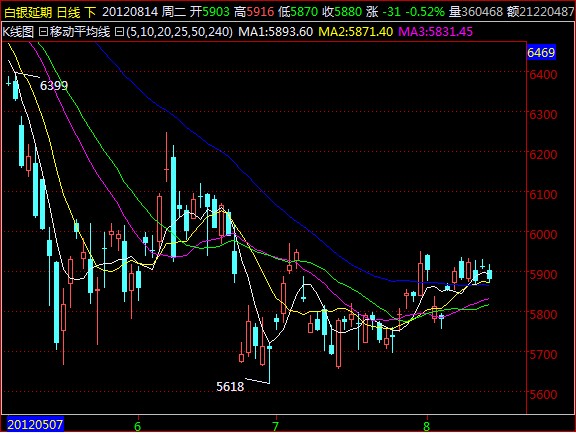576x433 pixels.
Task: Click the 6000 level on price axis
Action: tap(543, 234)
